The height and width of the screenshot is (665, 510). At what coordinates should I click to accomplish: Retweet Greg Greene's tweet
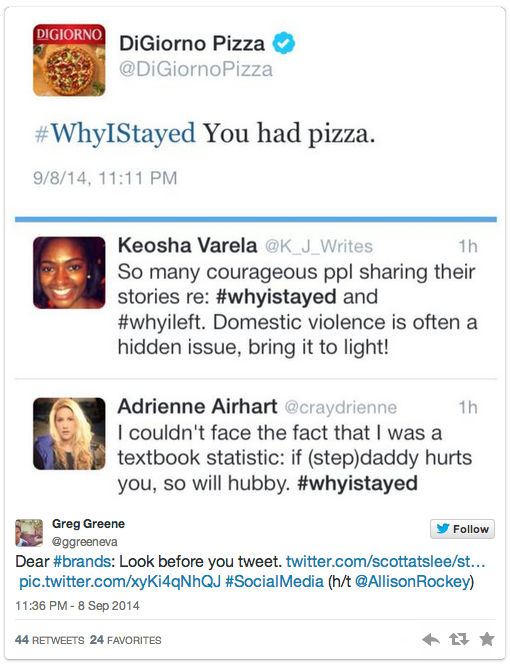pos(459,639)
